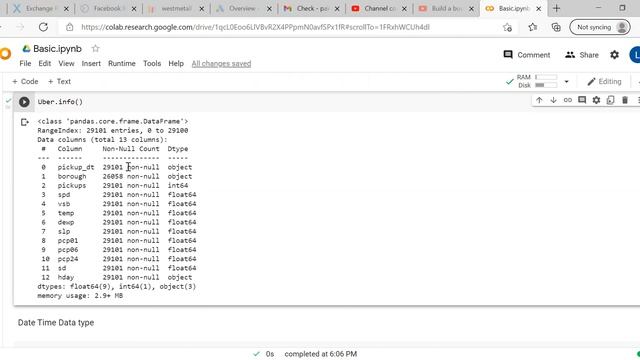This screenshot has width=640, height=360.
Task: Close the Basic.ipynb browser tab
Action: point(538,9)
